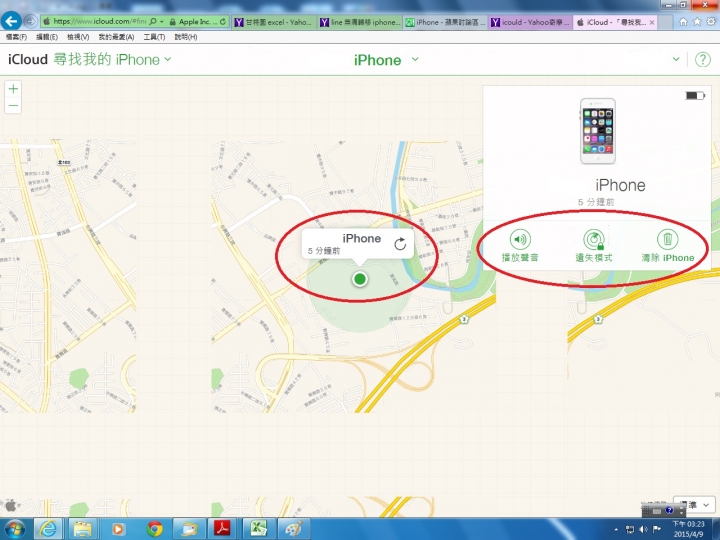720x540 pixels.
Task: Open the 檢視(V) menu
Action: tap(78, 37)
